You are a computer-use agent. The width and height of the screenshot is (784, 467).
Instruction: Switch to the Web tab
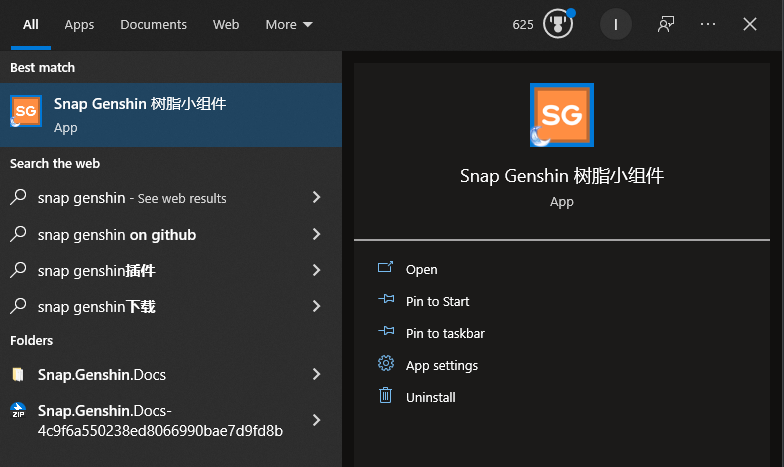tap(226, 24)
